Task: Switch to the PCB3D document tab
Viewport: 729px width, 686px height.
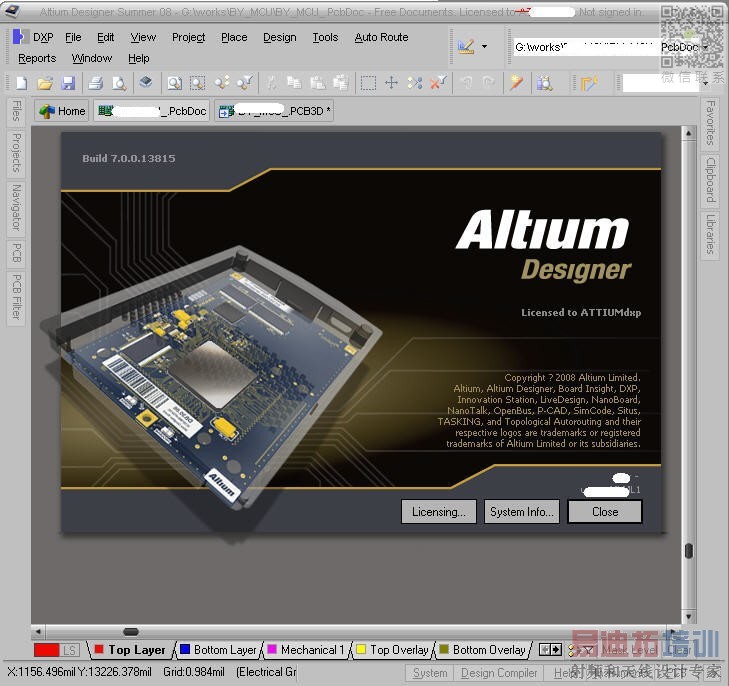Action: pos(273,111)
